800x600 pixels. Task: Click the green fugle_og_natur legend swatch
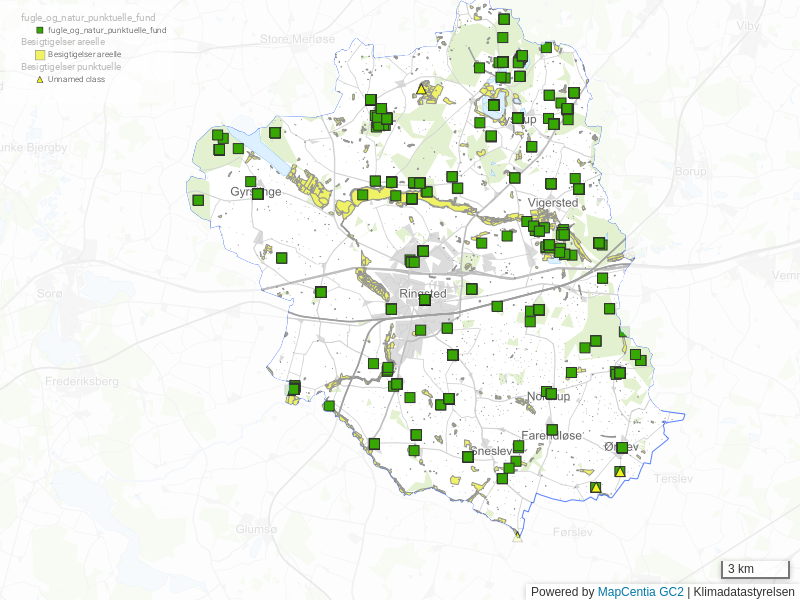pos(40,31)
